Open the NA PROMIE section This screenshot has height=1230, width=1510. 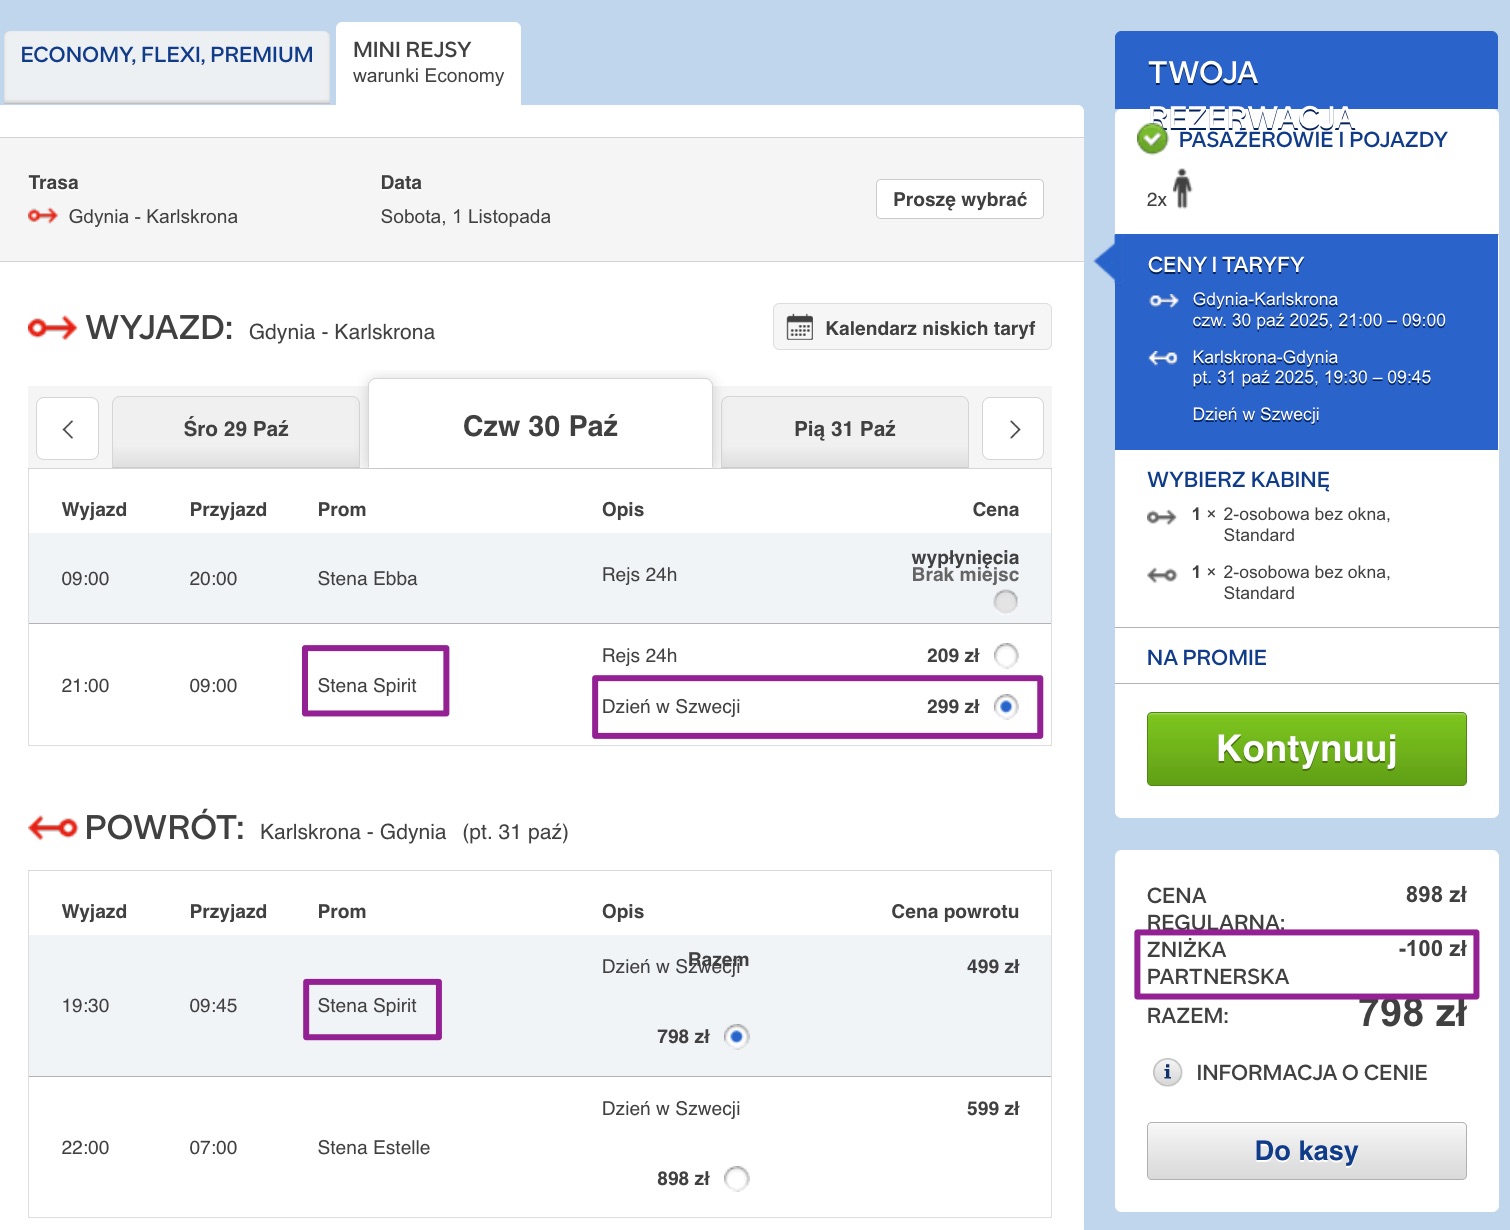coord(1205,657)
